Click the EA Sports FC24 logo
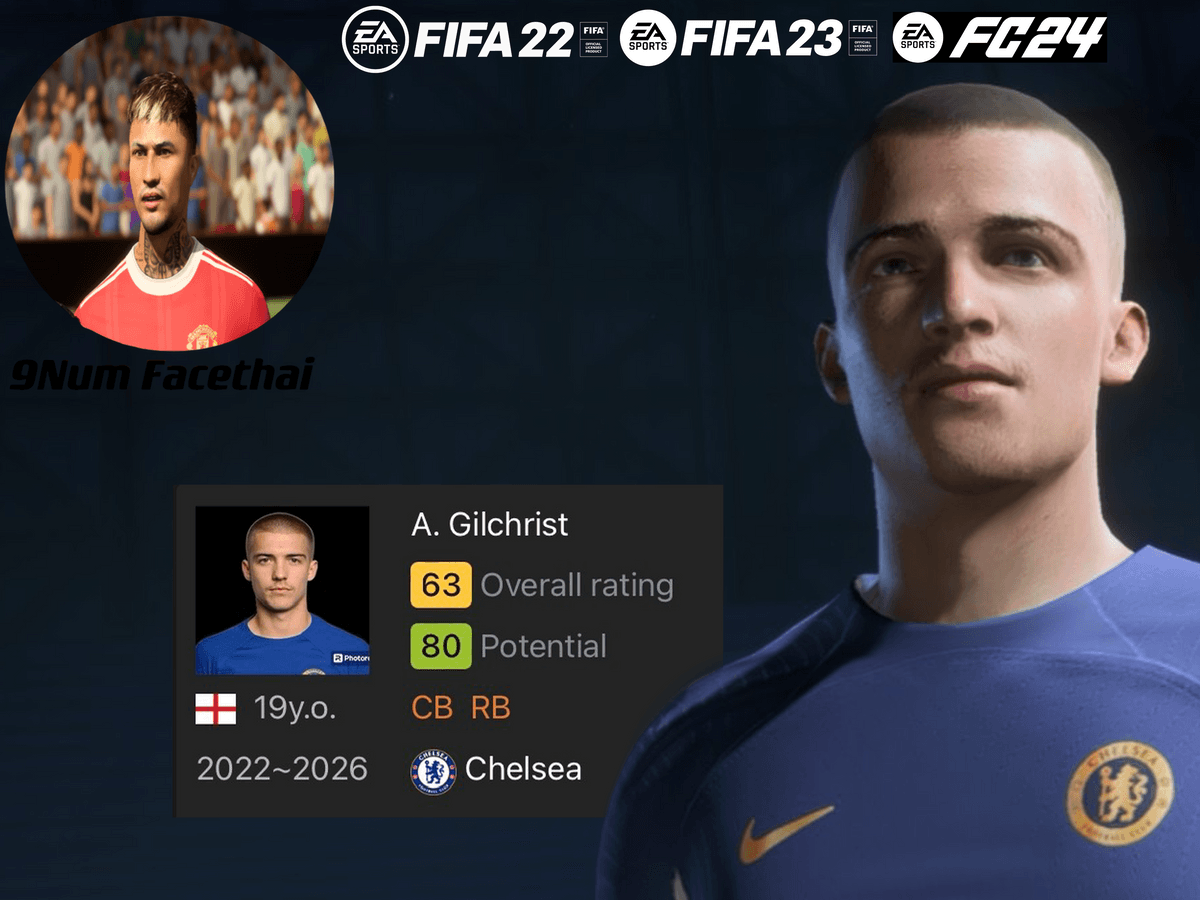The height and width of the screenshot is (900, 1200). tap(999, 38)
